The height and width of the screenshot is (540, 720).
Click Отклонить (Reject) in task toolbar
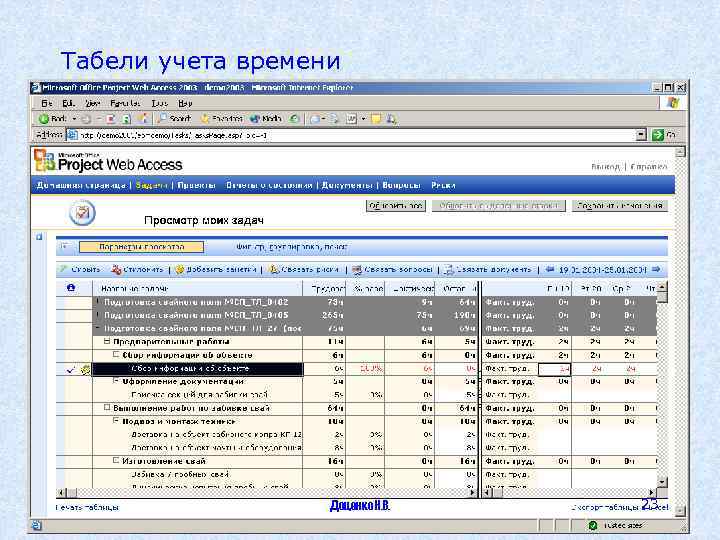coord(138,270)
